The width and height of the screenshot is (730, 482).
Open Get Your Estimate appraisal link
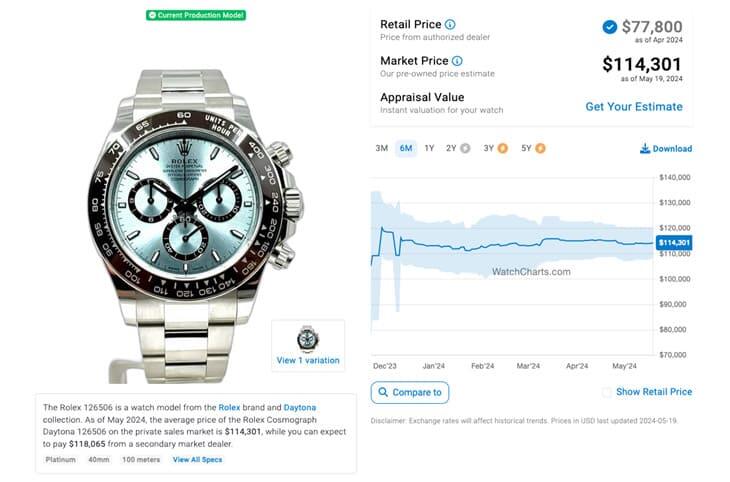tap(634, 107)
